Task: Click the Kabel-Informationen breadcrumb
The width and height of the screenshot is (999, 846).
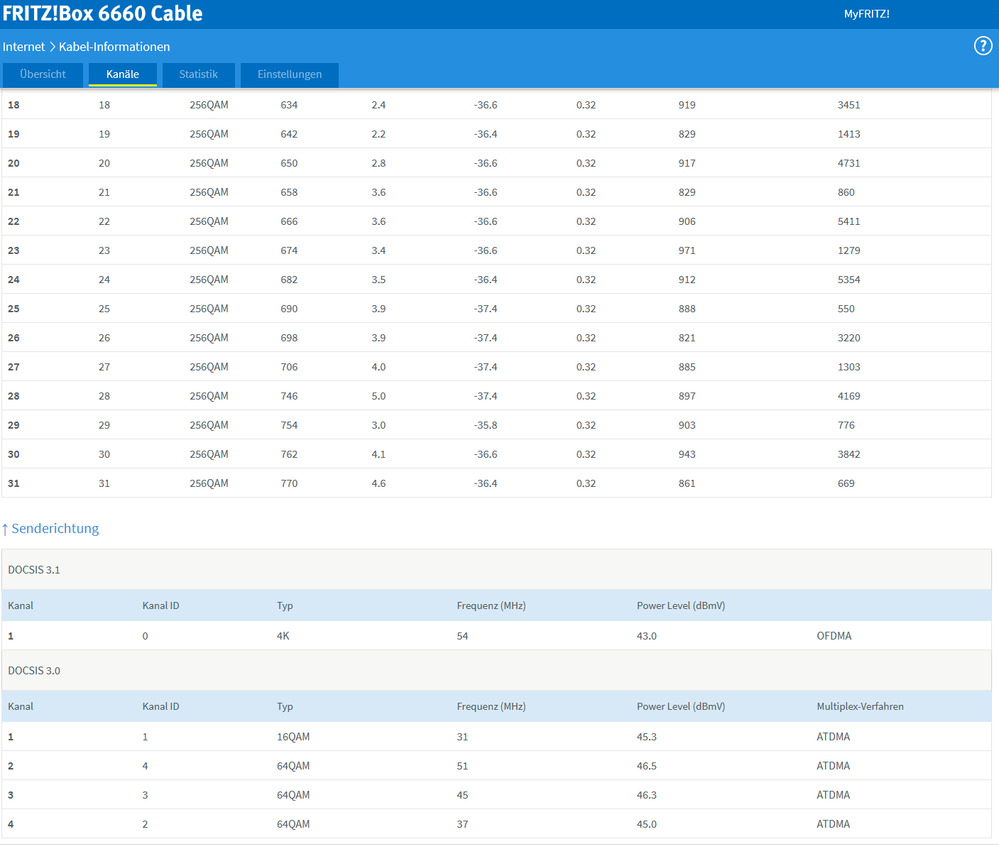Action: 115,47
